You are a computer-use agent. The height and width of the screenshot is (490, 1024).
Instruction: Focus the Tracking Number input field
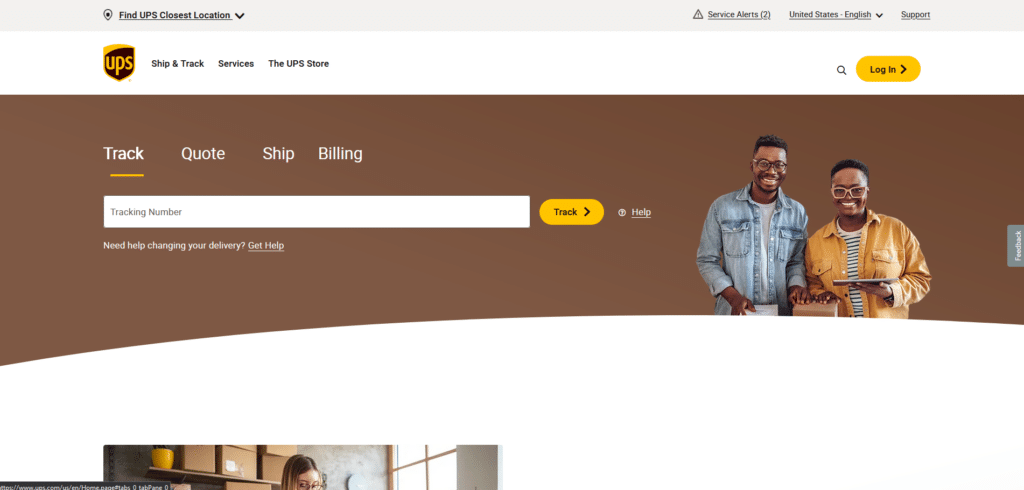pyautogui.click(x=317, y=212)
